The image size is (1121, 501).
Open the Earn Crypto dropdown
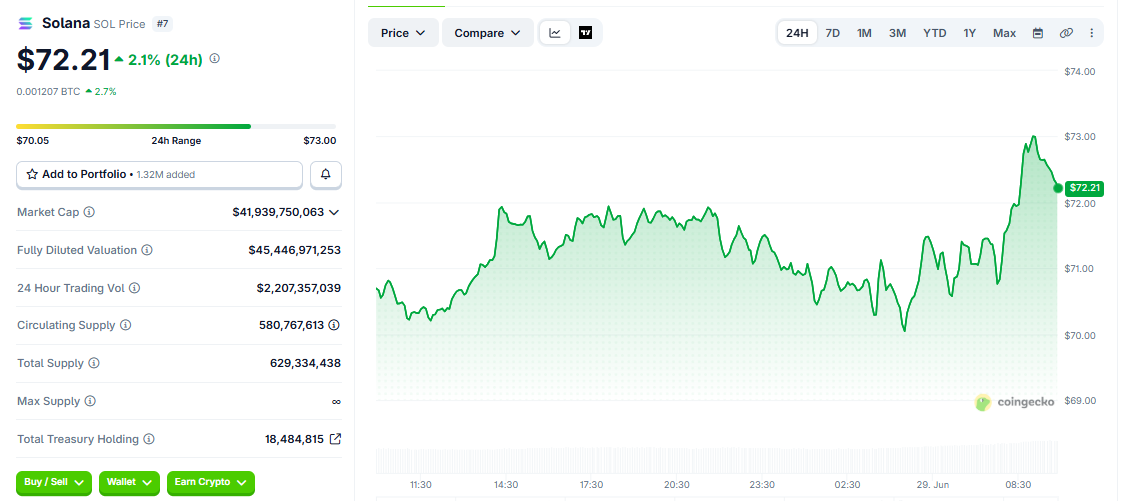(x=210, y=483)
